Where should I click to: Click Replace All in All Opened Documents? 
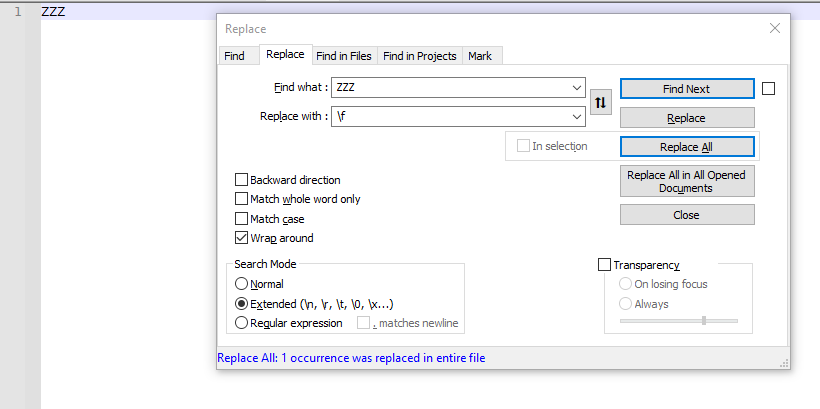pyautogui.click(x=687, y=181)
